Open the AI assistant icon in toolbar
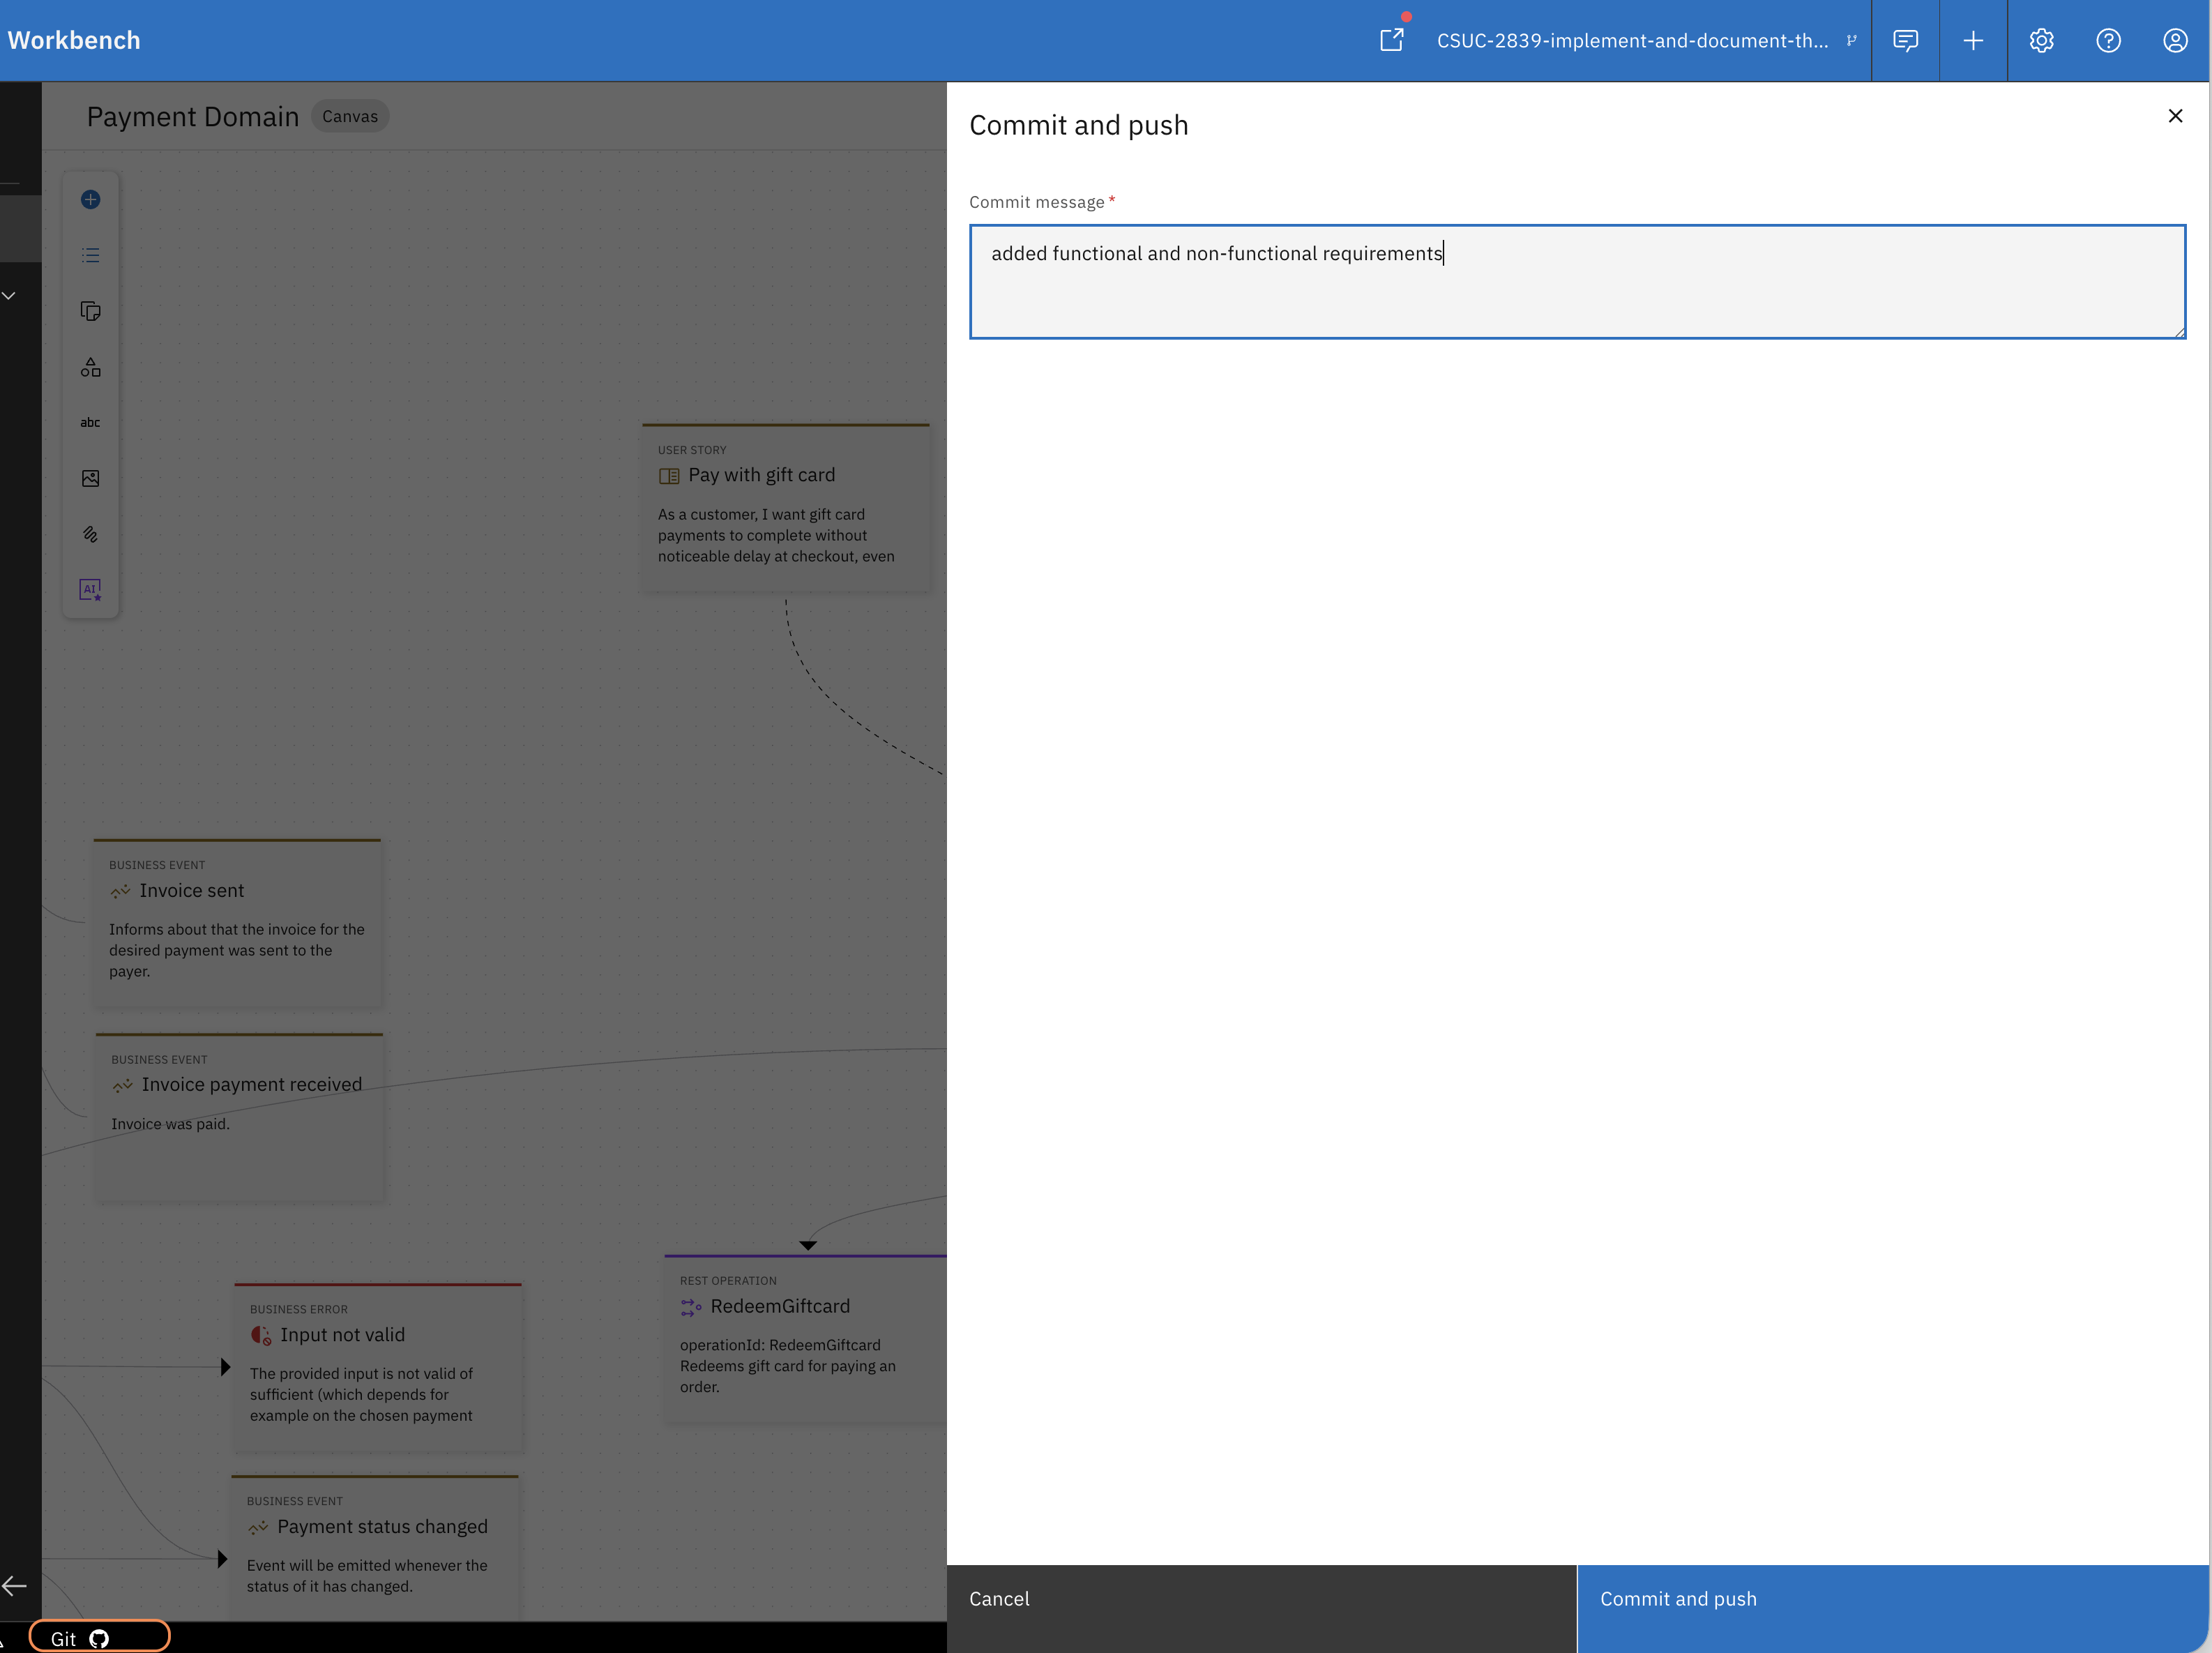This screenshot has width=2212, height=1653. point(90,590)
